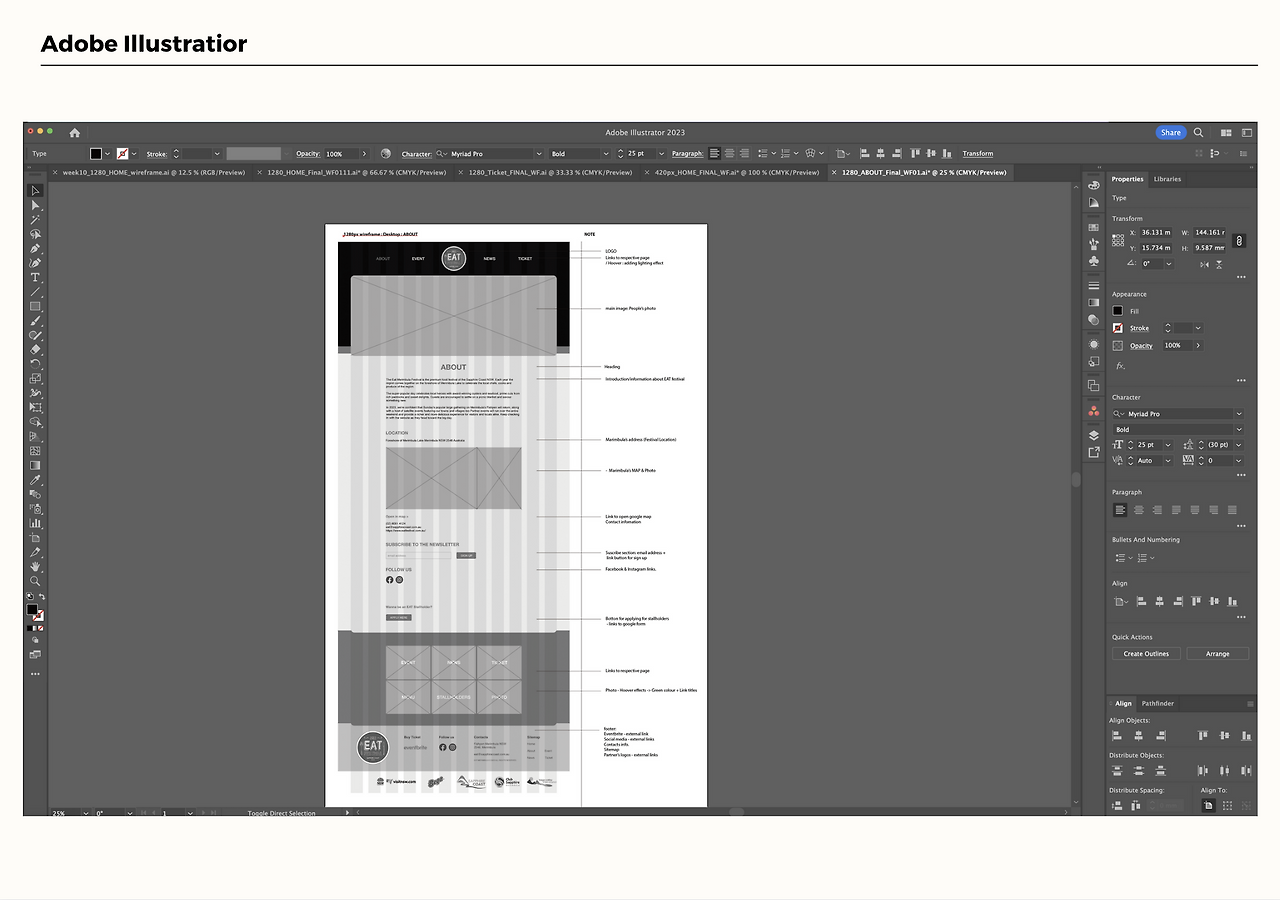Open the Bold font style dropdown
This screenshot has height=900, width=1280.
point(1238,428)
